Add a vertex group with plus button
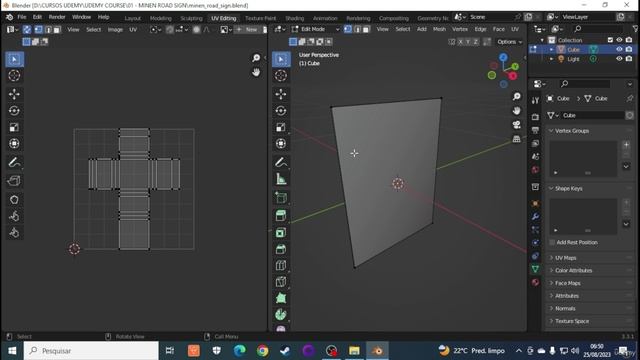 tap(626, 144)
